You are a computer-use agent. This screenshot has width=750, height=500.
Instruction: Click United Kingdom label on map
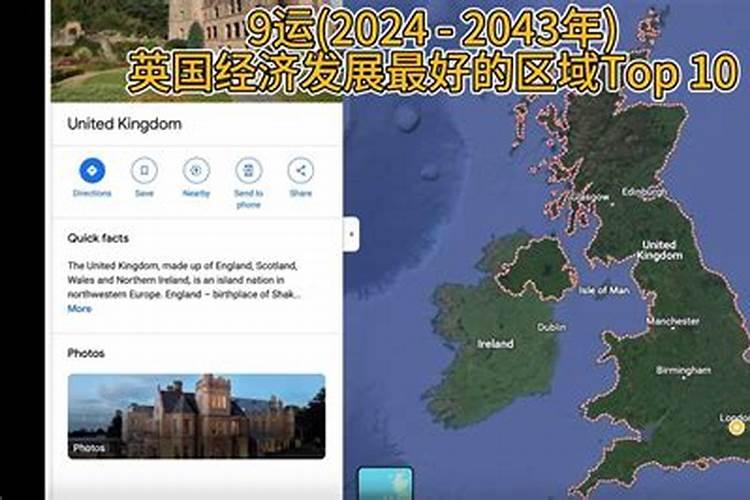click(x=659, y=250)
